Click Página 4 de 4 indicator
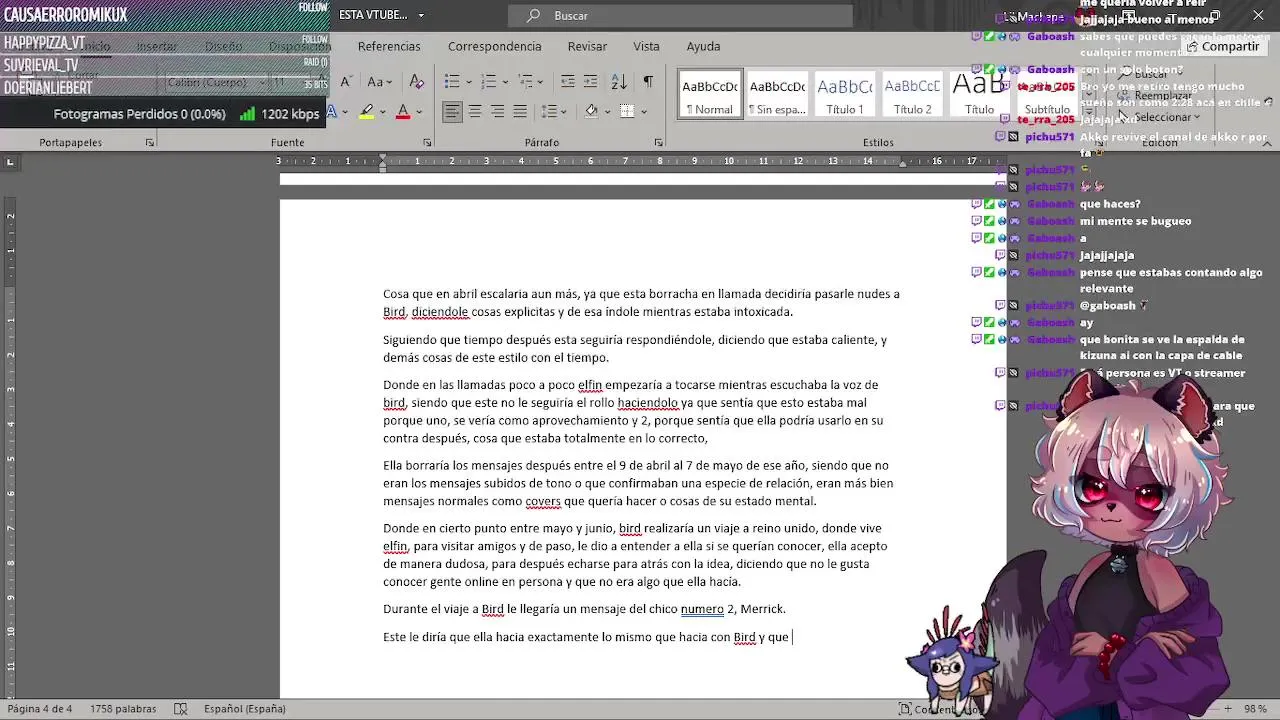Image resolution: width=1280 pixels, height=720 pixels. [40, 708]
